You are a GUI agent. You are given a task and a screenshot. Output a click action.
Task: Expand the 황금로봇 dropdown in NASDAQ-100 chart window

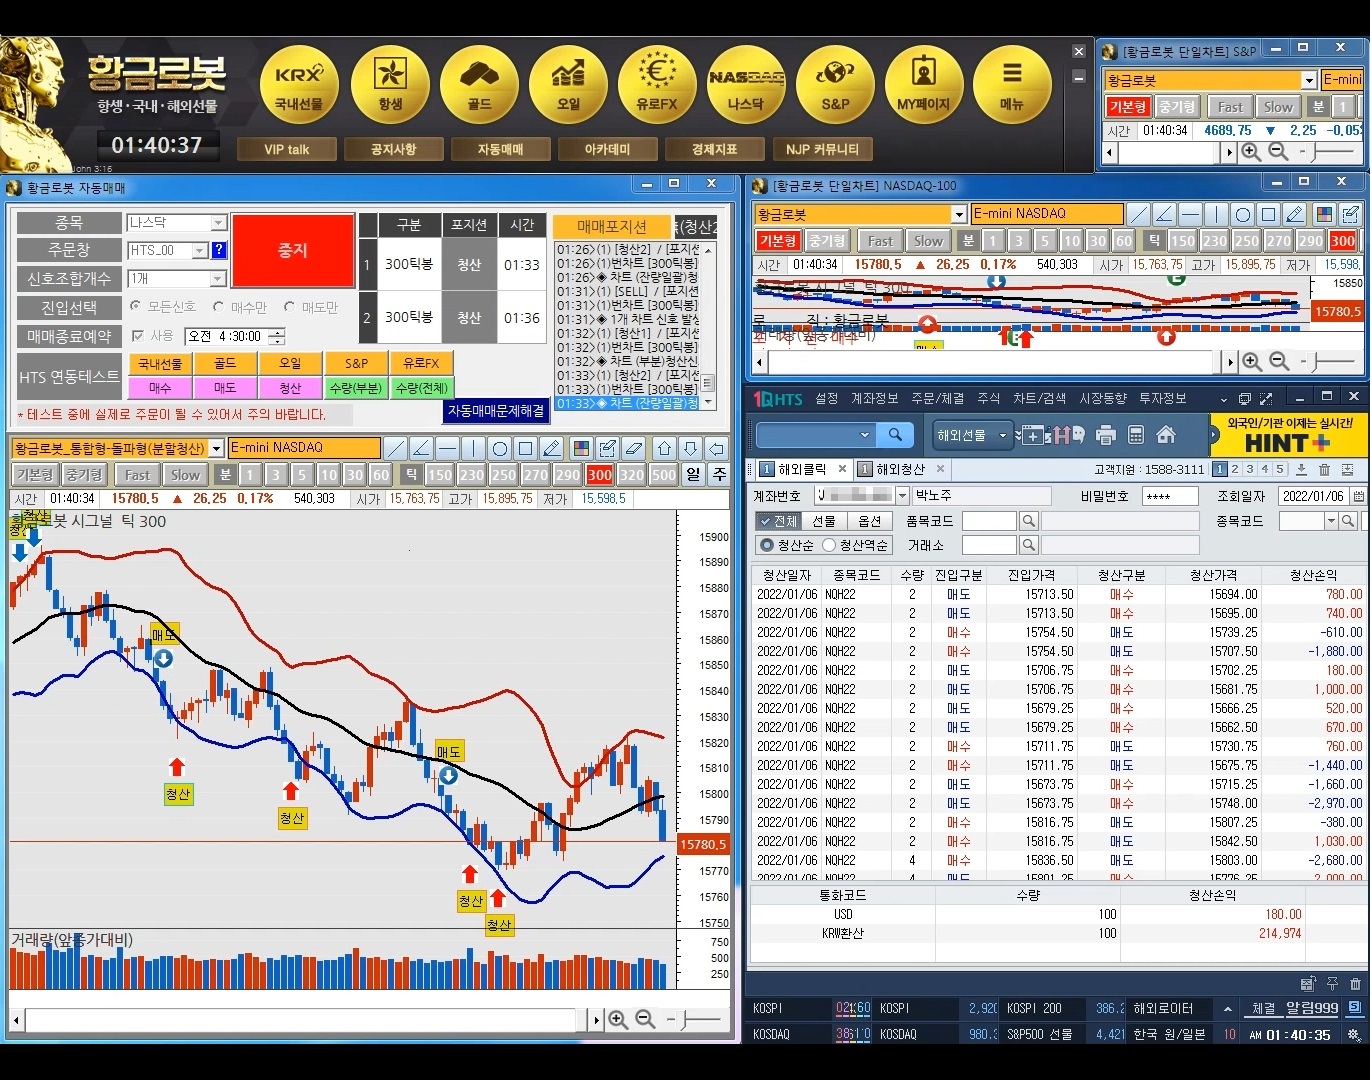pyautogui.click(x=958, y=214)
